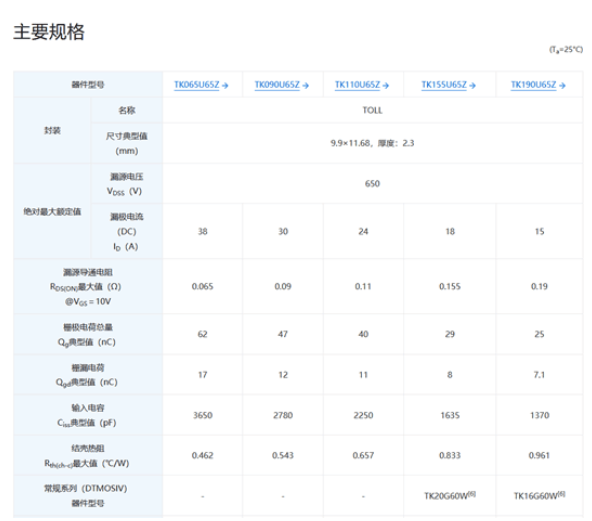This screenshot has height=521, width=592.
Task: Open the TK110U65Z product link
Action: (x=358, y=85)
